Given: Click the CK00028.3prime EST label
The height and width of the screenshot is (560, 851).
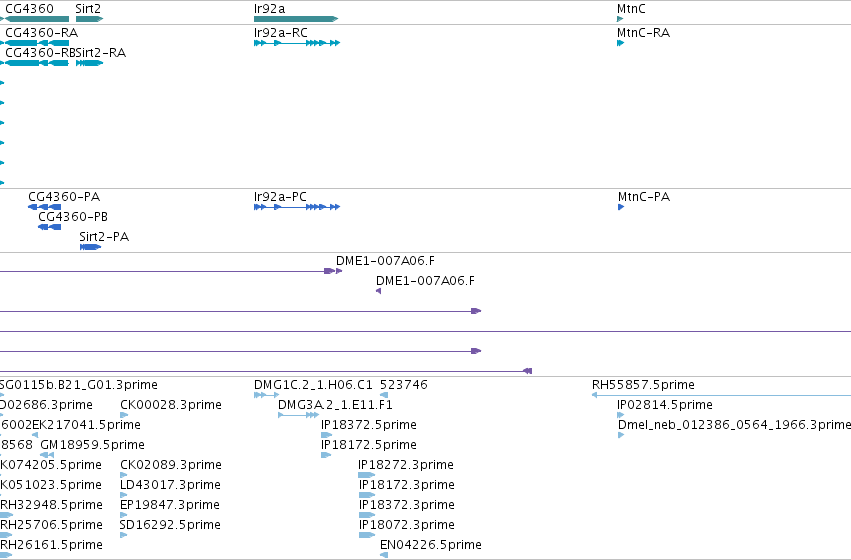Looking at the screenshot, I should [171, 405].
